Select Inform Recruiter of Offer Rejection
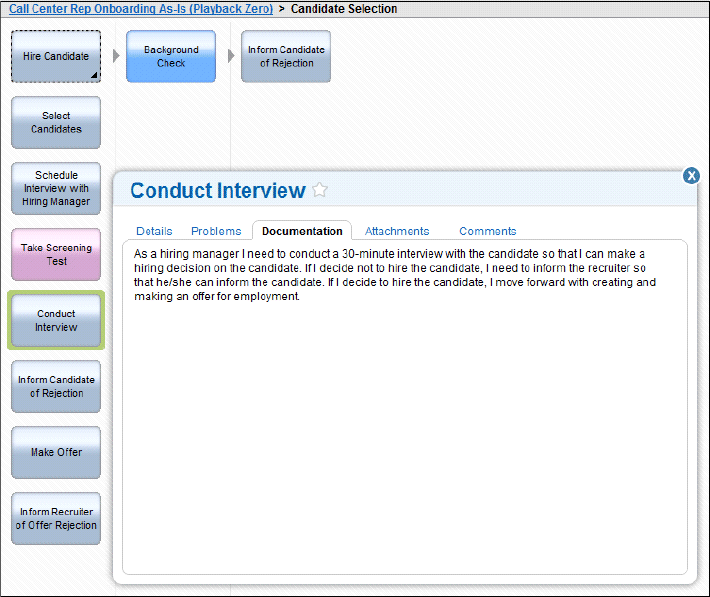The image size is (710, 597). 56,519
